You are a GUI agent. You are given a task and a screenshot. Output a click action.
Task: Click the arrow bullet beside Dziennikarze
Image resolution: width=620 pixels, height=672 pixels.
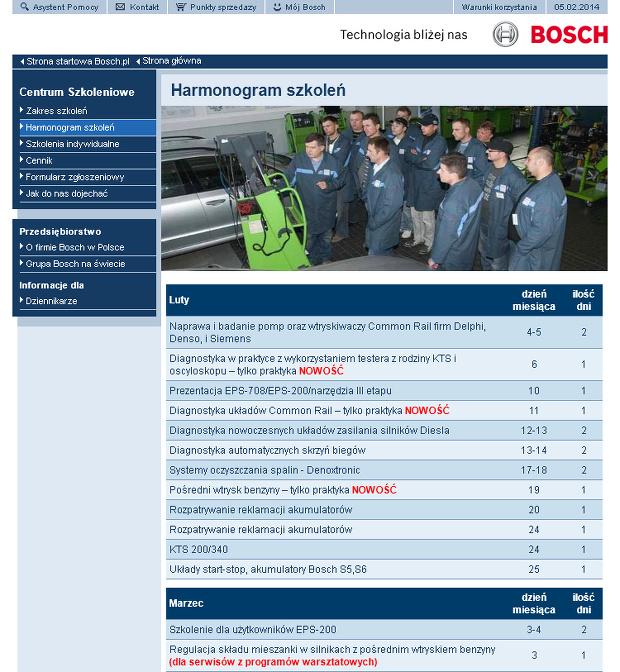point(21,300)
